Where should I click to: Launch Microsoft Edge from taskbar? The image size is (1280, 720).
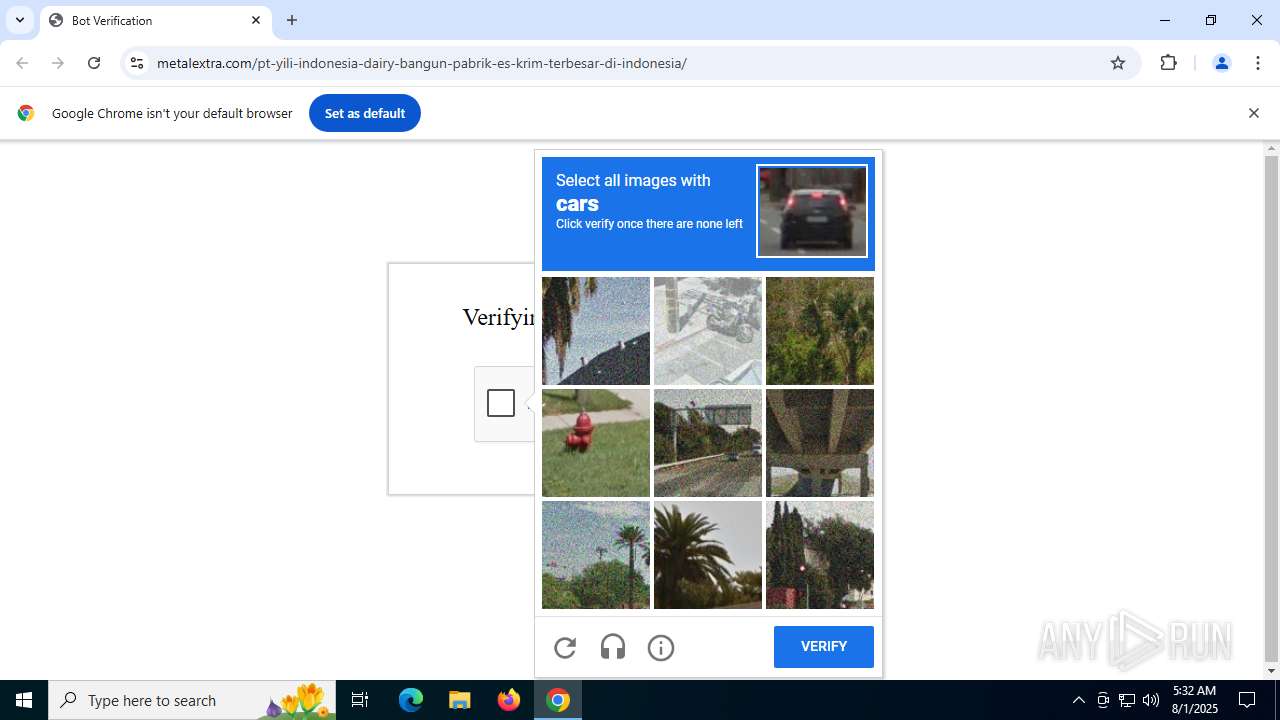(411, 700)
